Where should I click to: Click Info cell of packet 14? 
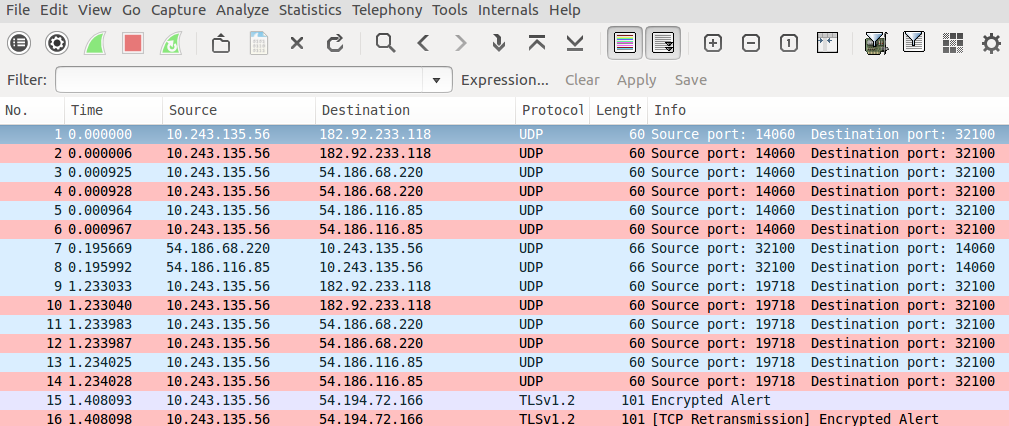click(x=823, y=382)
